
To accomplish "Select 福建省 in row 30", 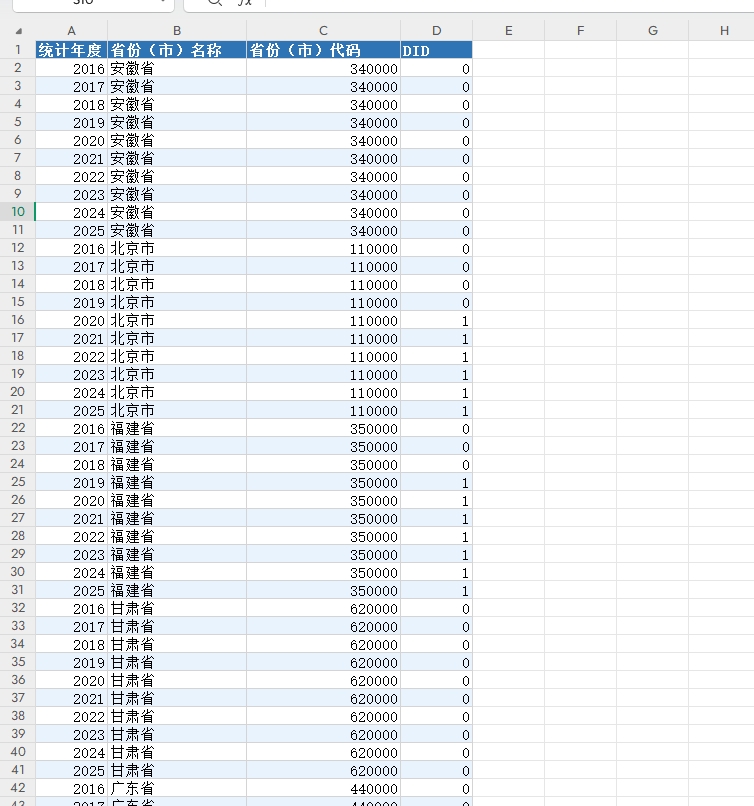I will pos(177,572).
